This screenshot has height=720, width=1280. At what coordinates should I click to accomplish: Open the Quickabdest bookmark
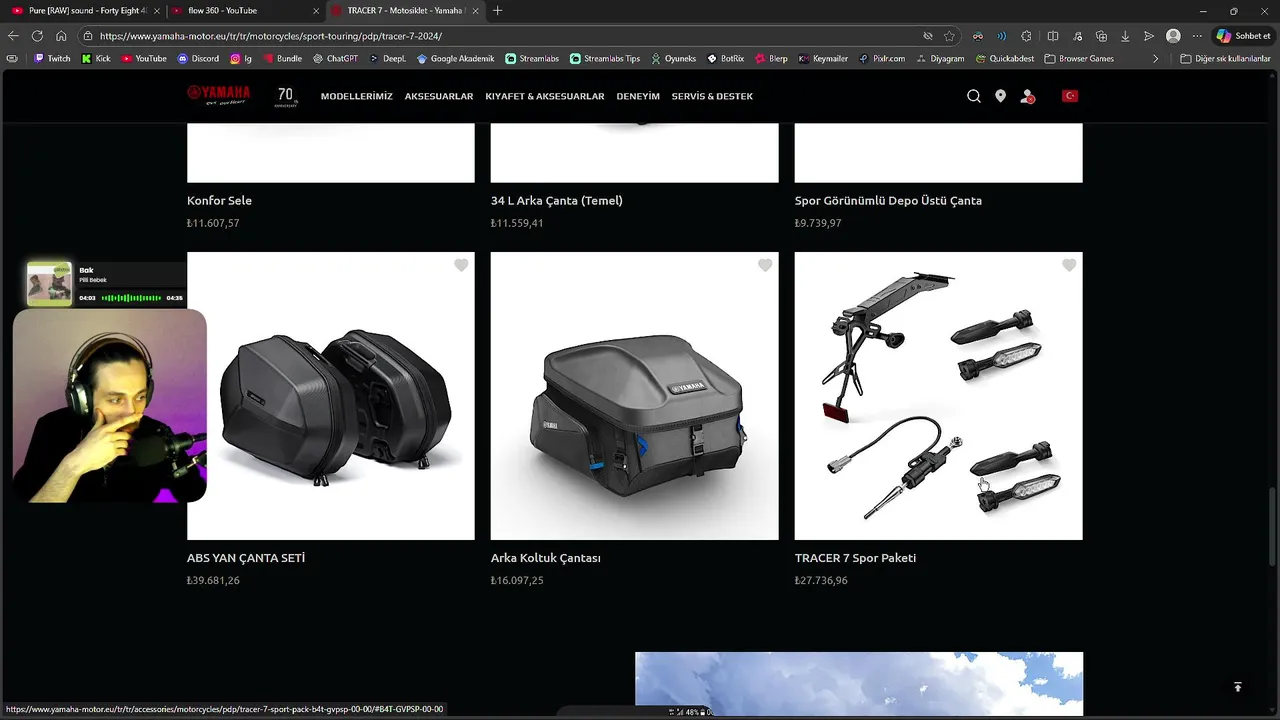[x=1003, y=59]
